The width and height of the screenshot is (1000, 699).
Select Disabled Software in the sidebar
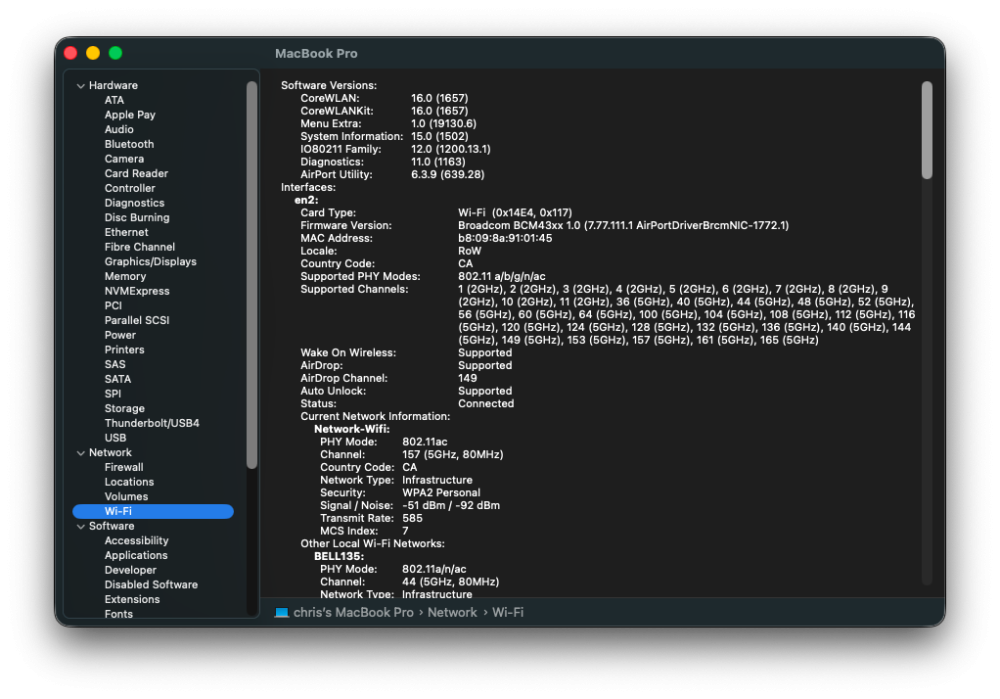pyautogui.click(x=151, y=585)
